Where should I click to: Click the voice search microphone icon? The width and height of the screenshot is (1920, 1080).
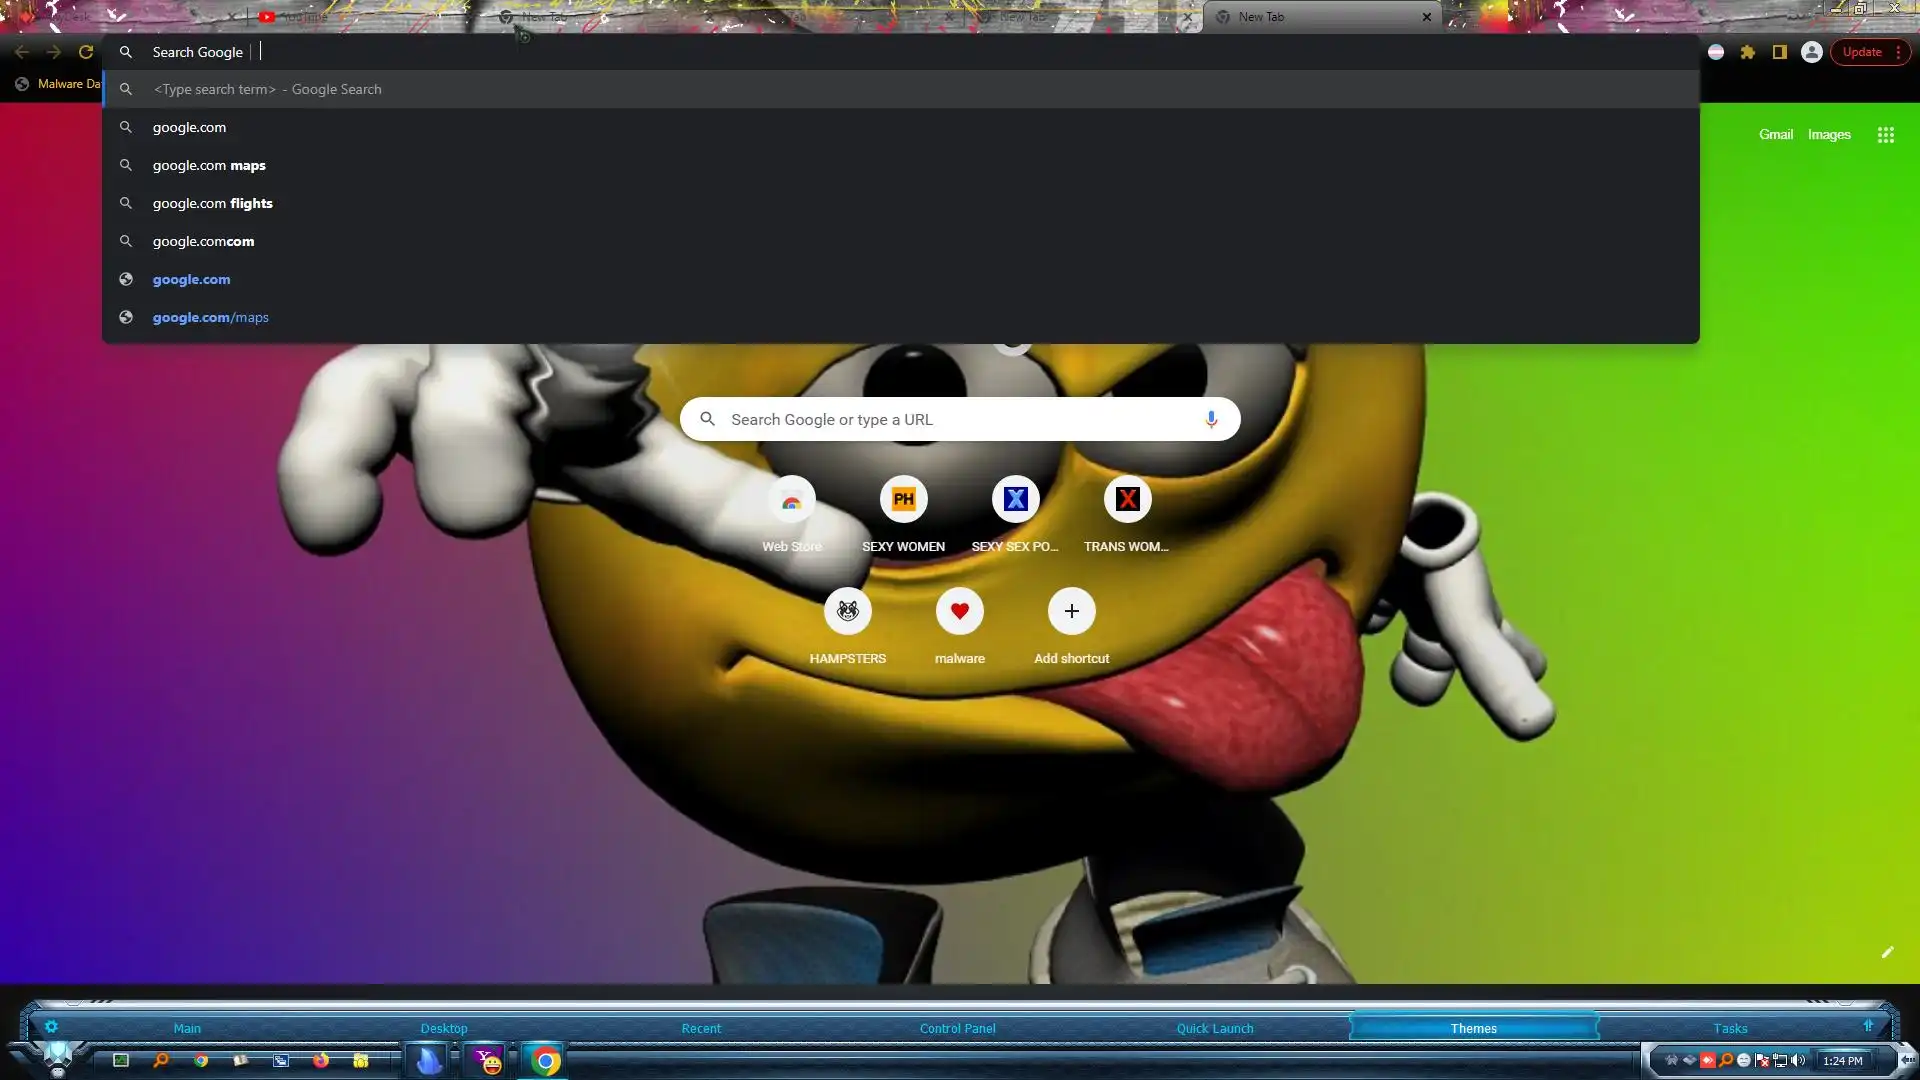click(x=1210, y=419)
